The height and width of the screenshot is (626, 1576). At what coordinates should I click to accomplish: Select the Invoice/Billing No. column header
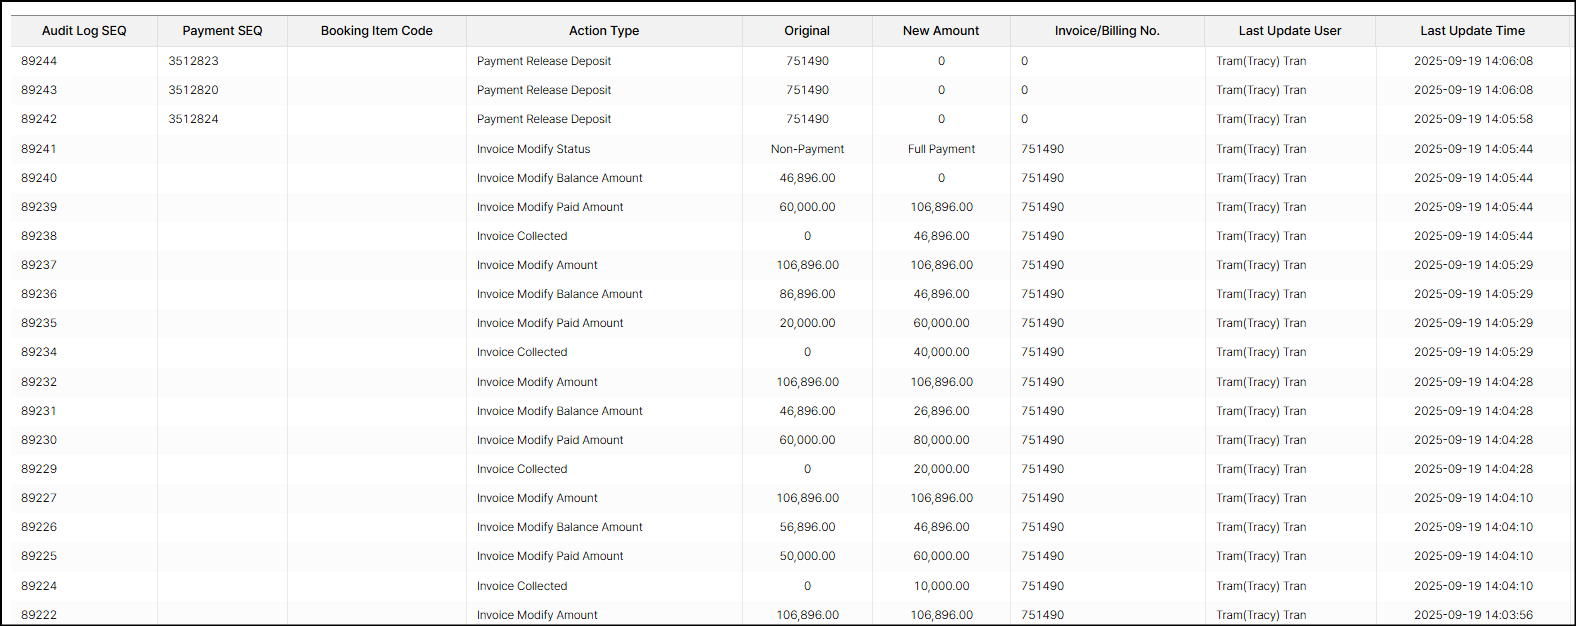tap(1107, 31)
